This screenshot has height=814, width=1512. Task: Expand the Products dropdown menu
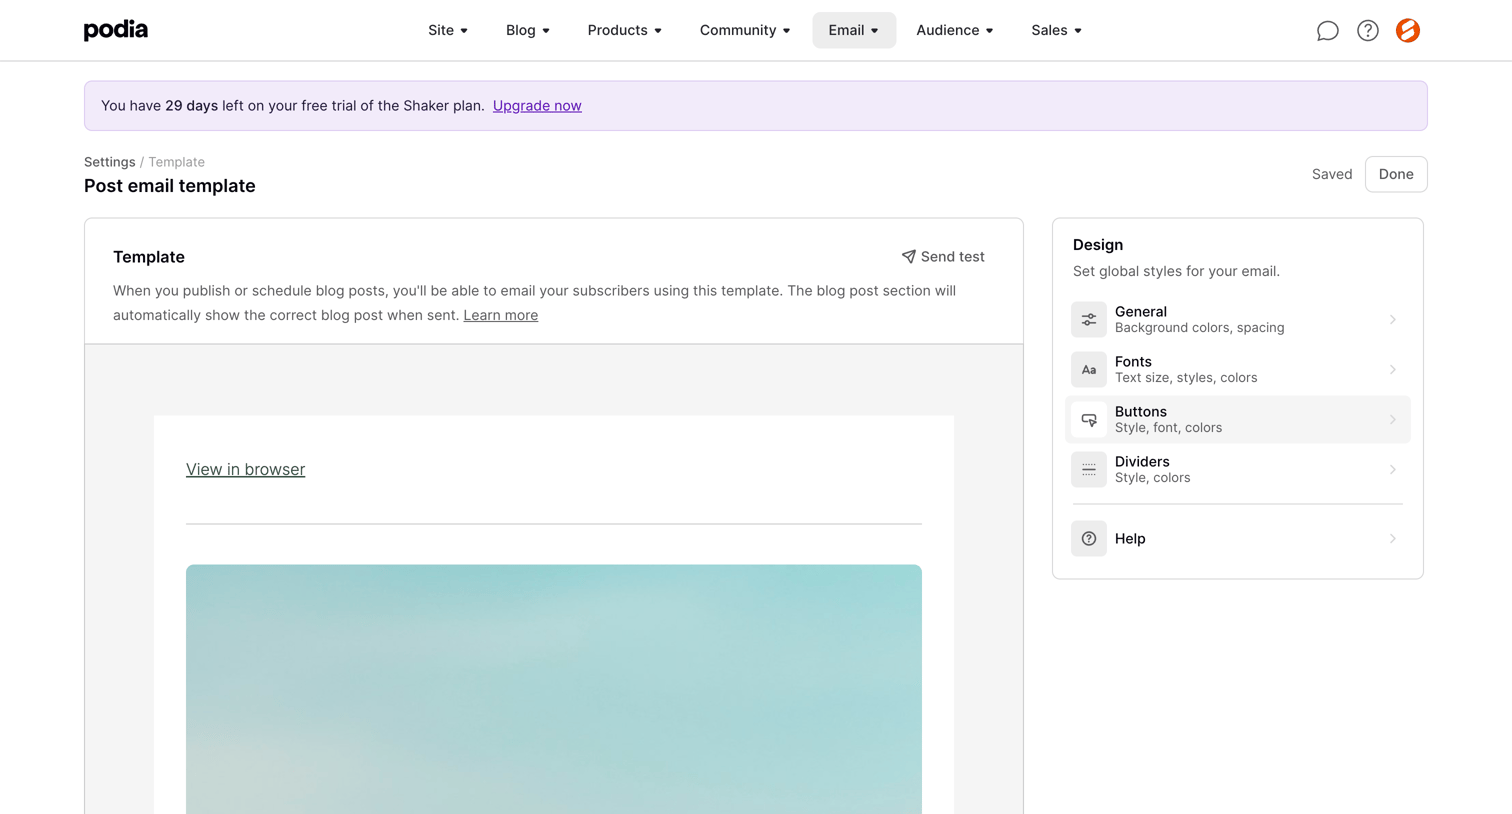625,31
